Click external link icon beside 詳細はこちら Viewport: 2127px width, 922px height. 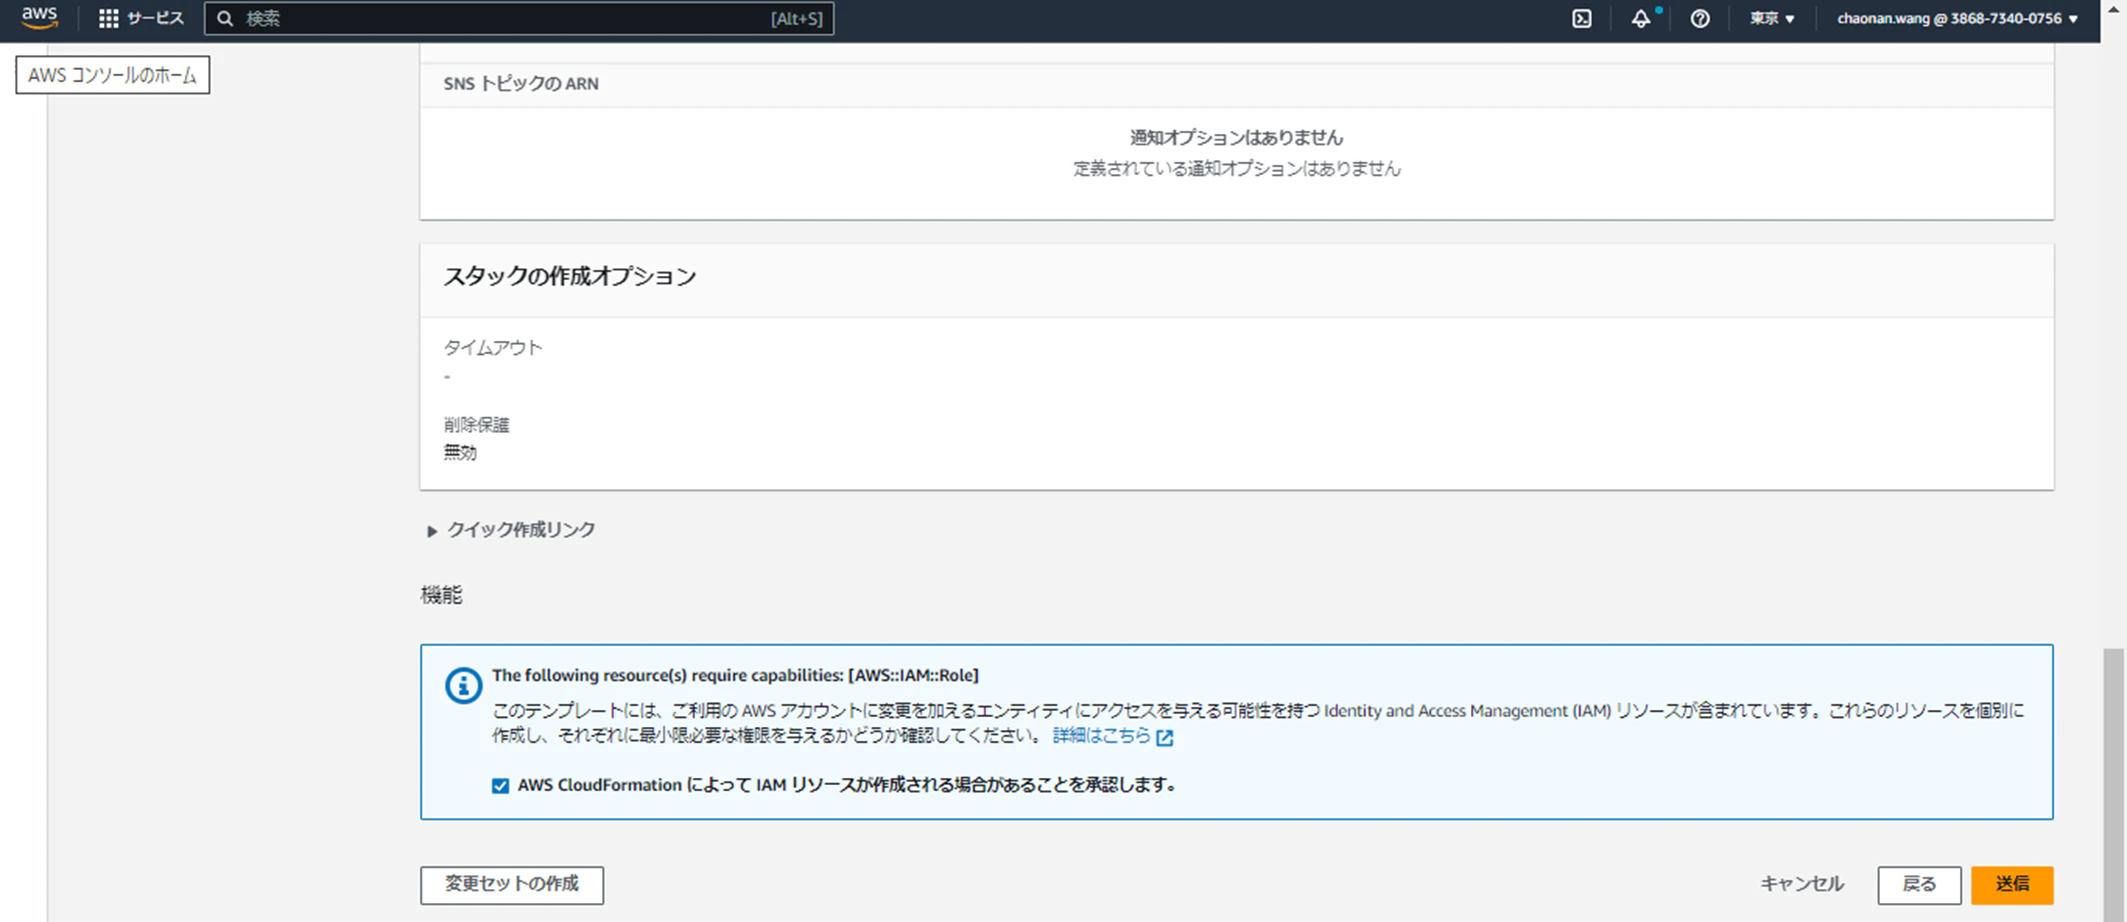(x=1165, y=737)
